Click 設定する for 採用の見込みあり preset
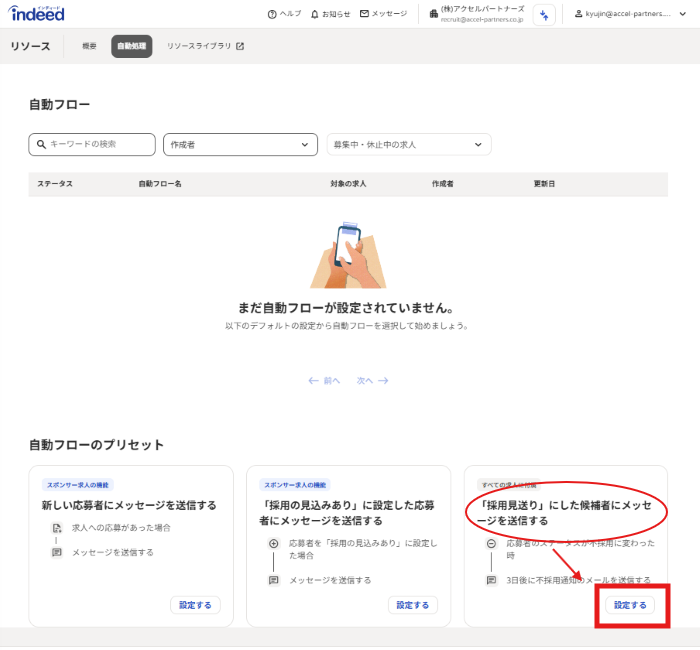700x650 pixels. [x=412, y=605]
